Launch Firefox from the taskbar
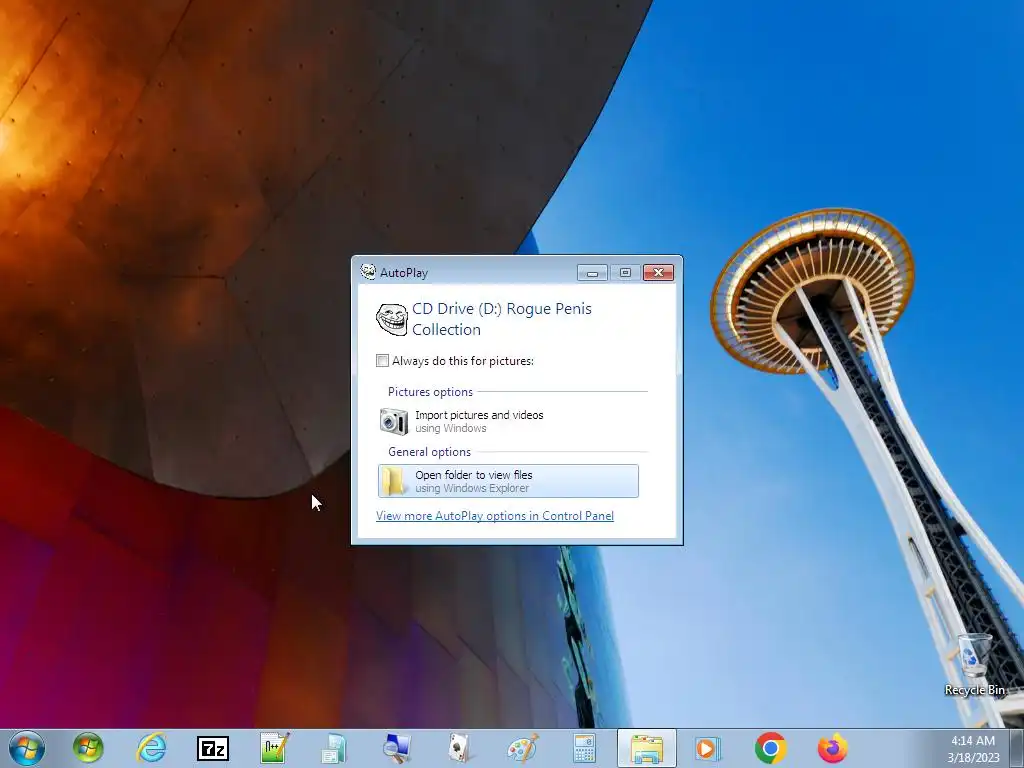The height and width of the screenshot is (768, 1024). pos(833,748)
